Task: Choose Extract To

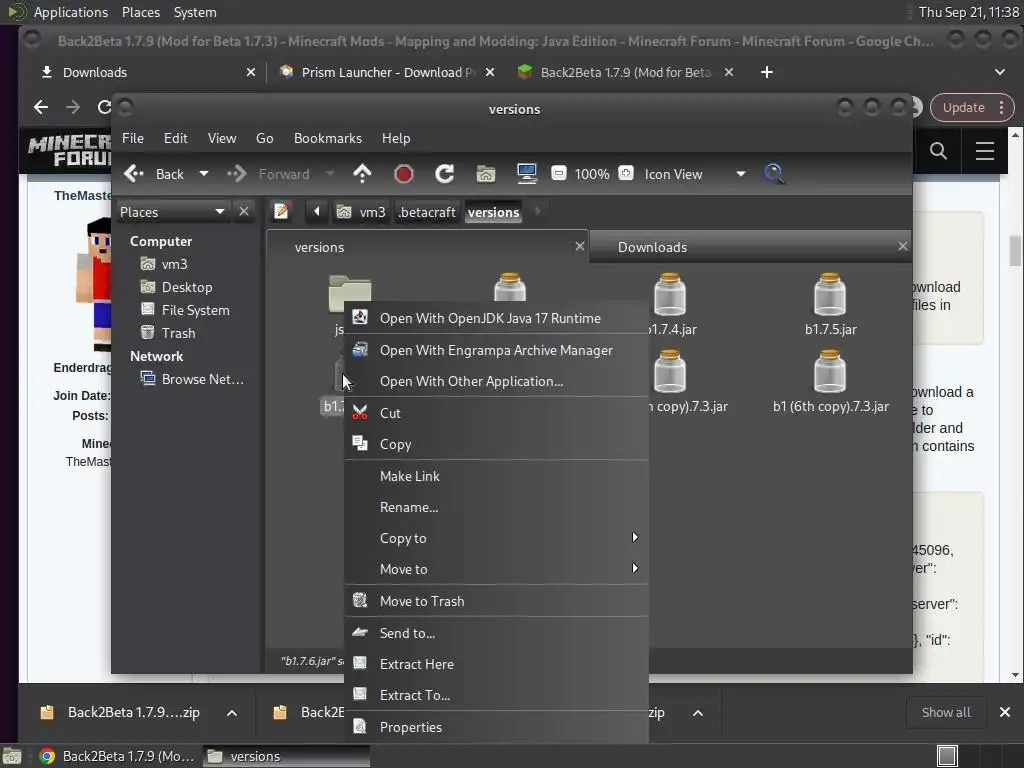Action: (496, 696)
